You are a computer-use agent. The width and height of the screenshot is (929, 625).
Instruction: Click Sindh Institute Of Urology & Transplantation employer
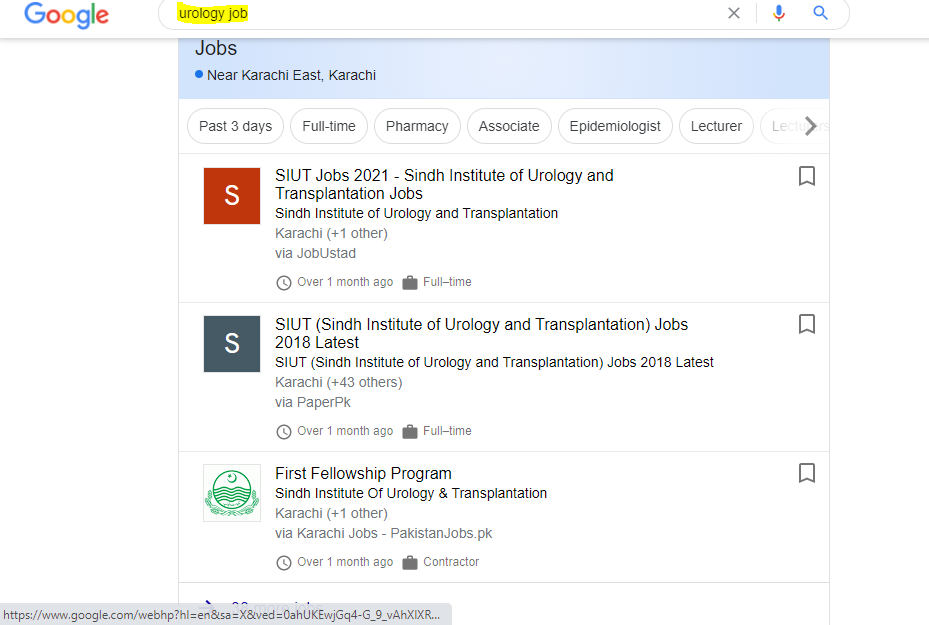[411, 493]
